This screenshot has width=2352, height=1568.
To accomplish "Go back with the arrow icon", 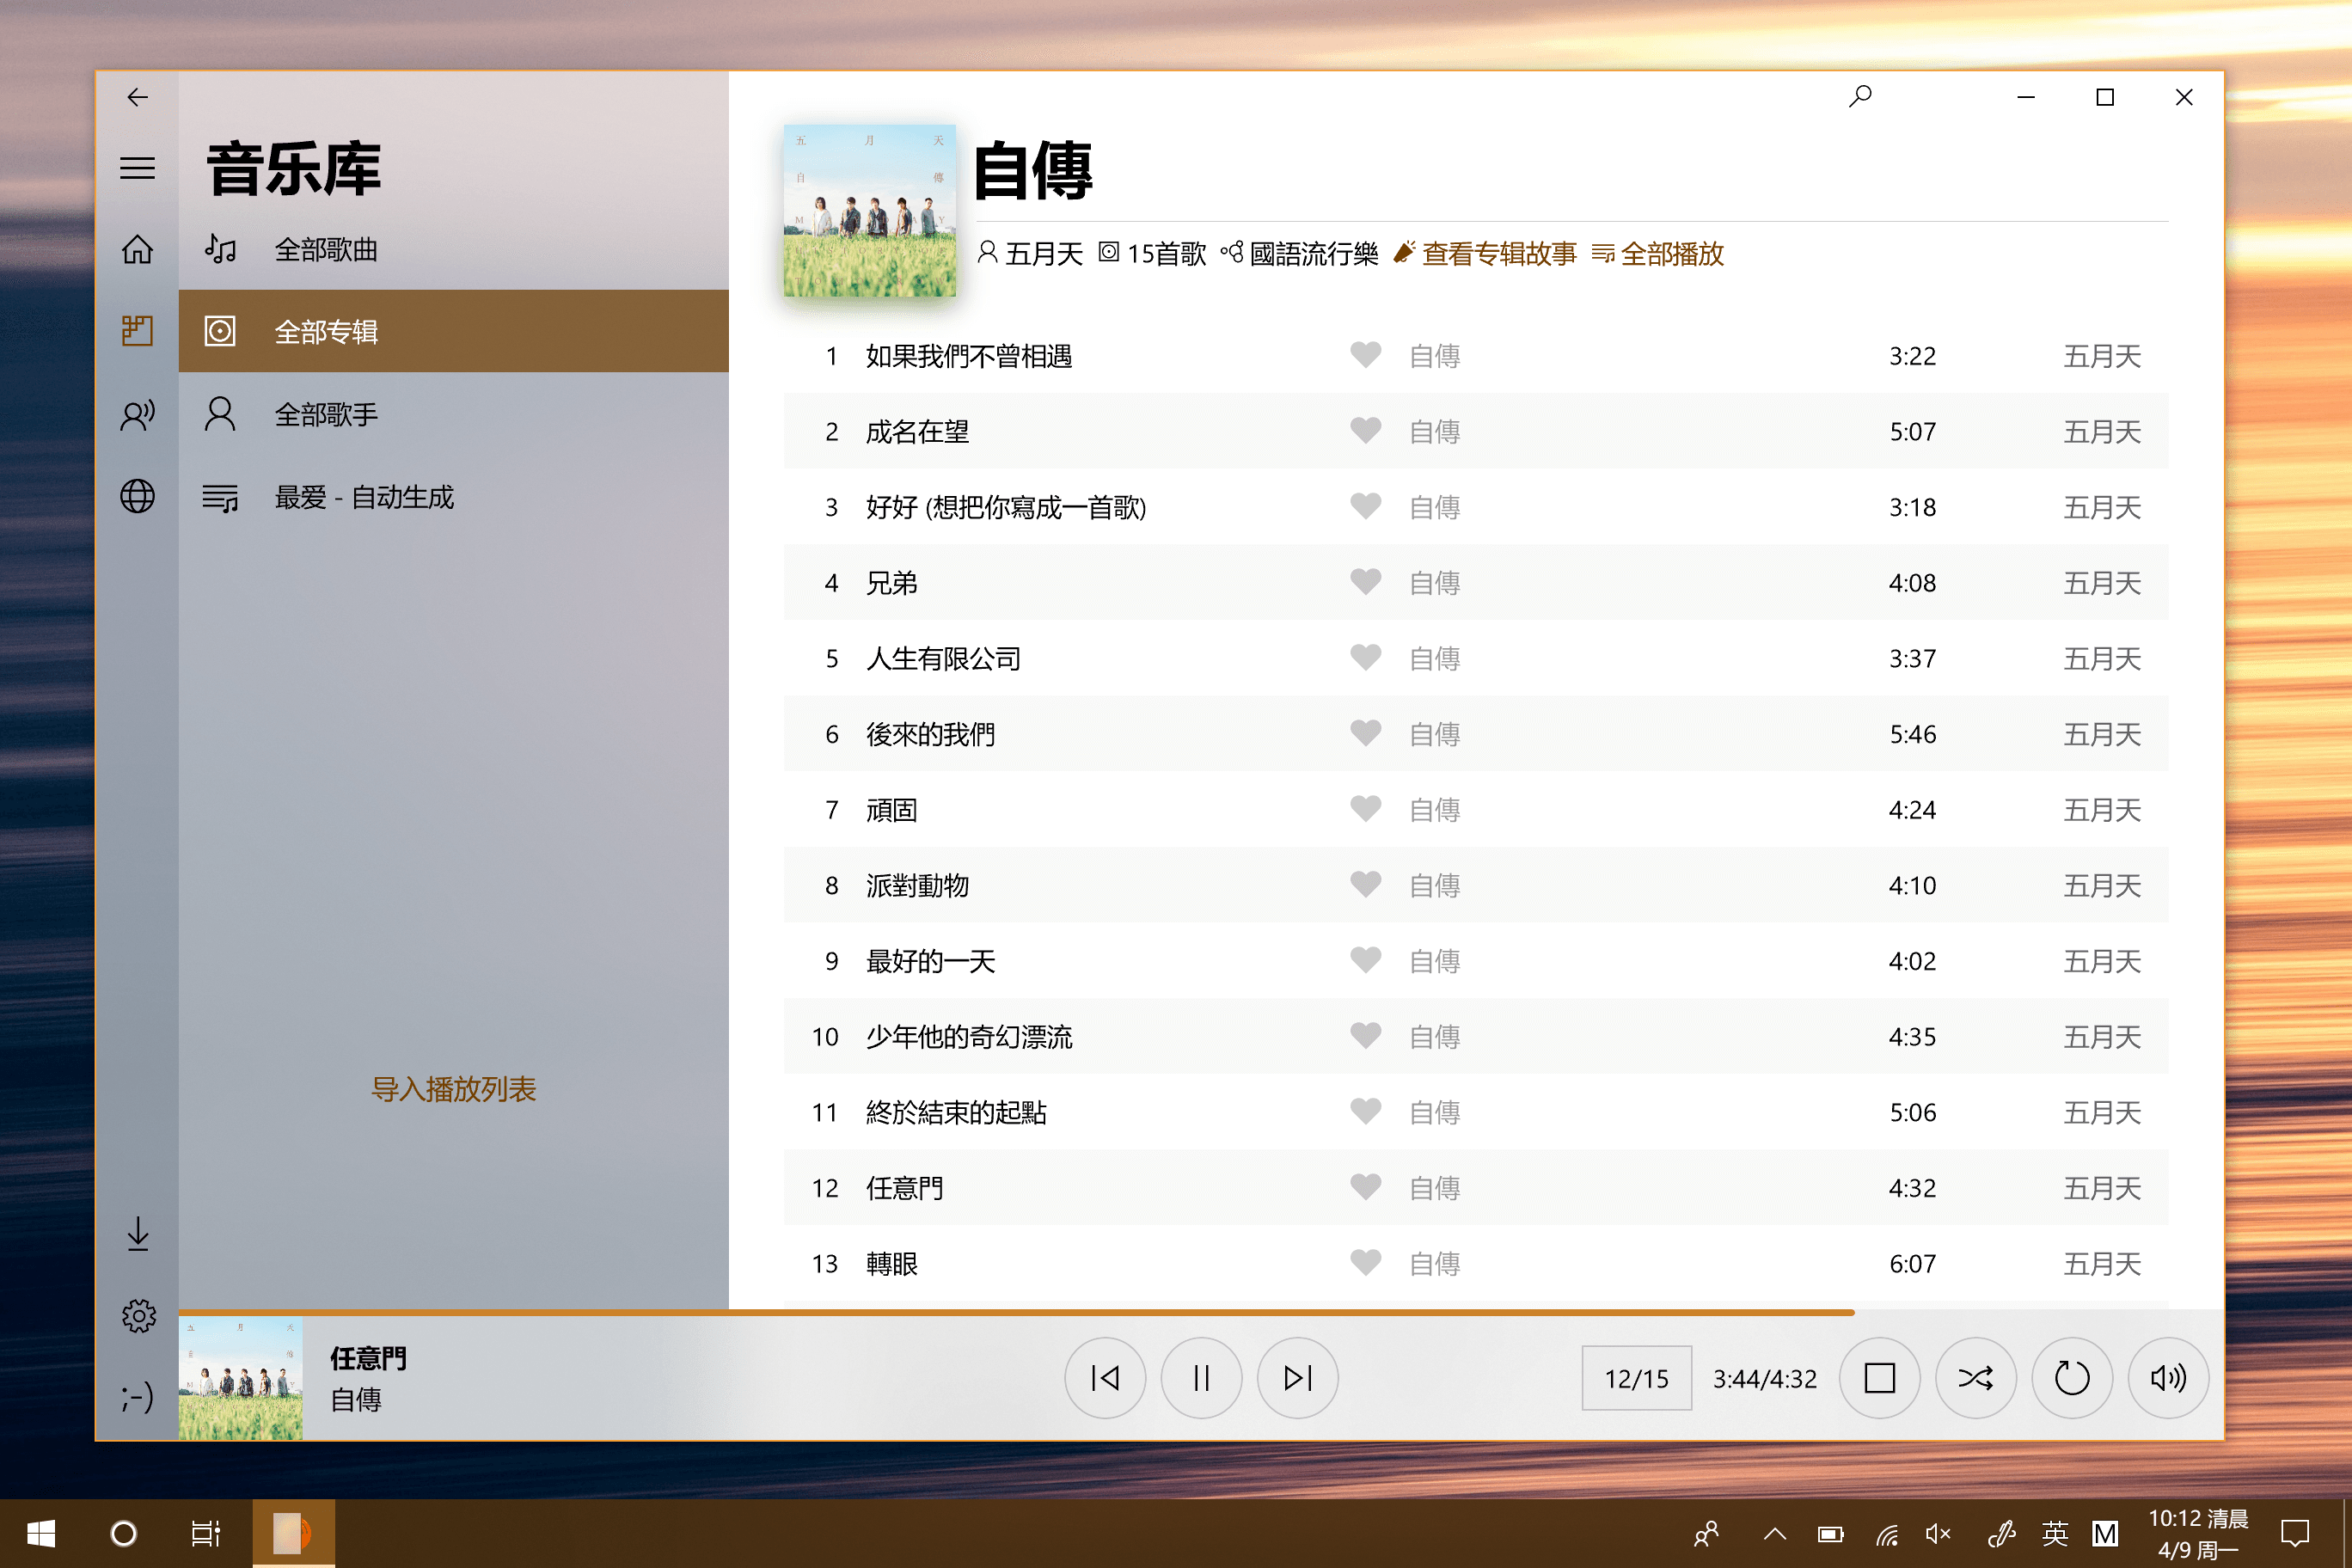I will coord(138,97).
